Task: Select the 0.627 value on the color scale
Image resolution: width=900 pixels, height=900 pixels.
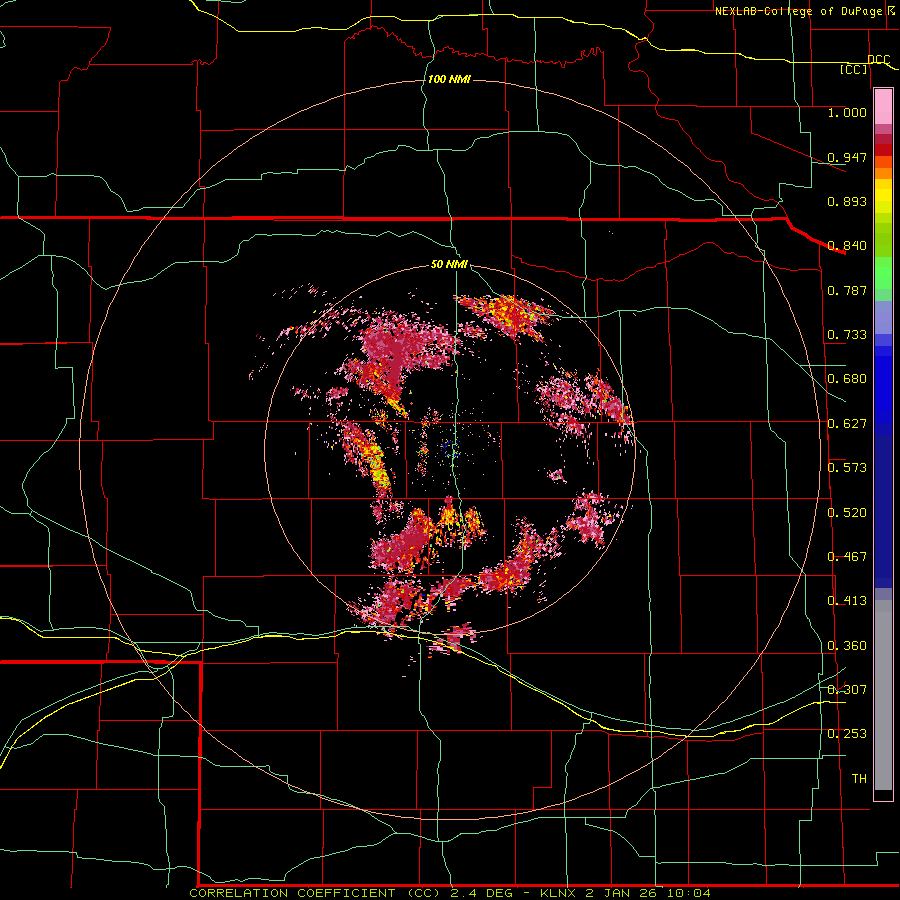Action: click(847, 424)
